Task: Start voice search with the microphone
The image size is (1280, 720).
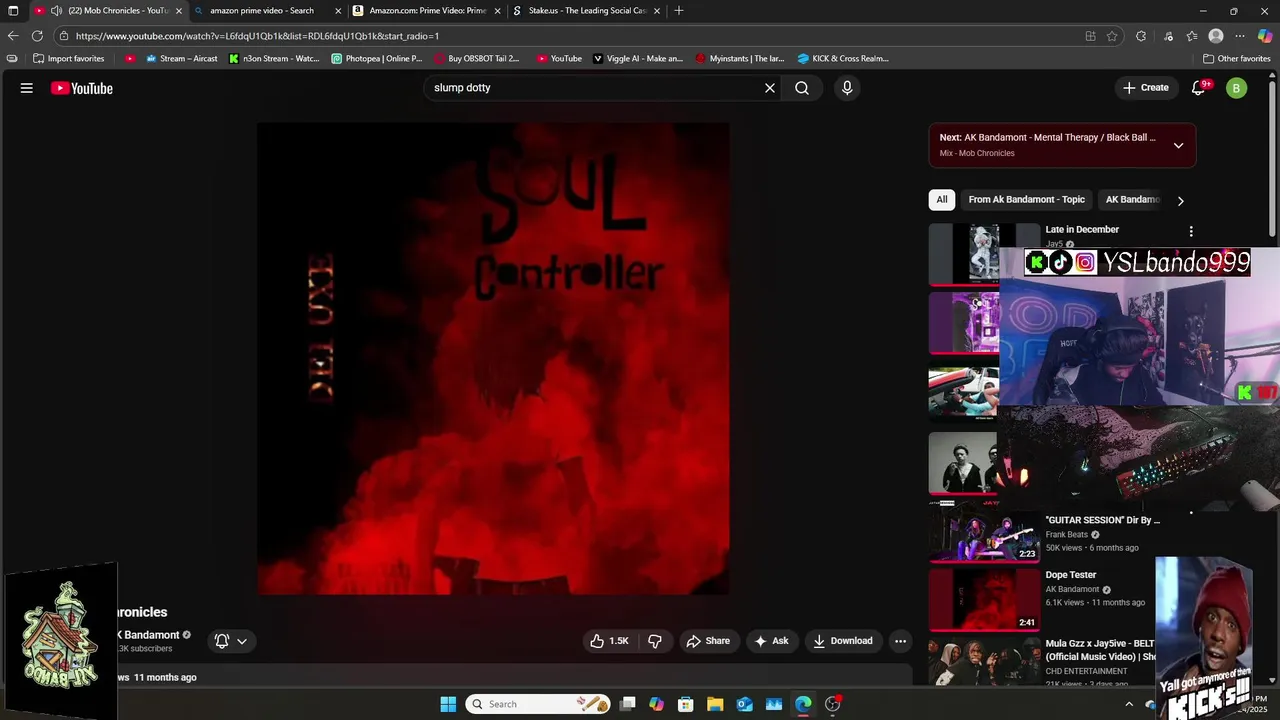Action: click(847, 88)
